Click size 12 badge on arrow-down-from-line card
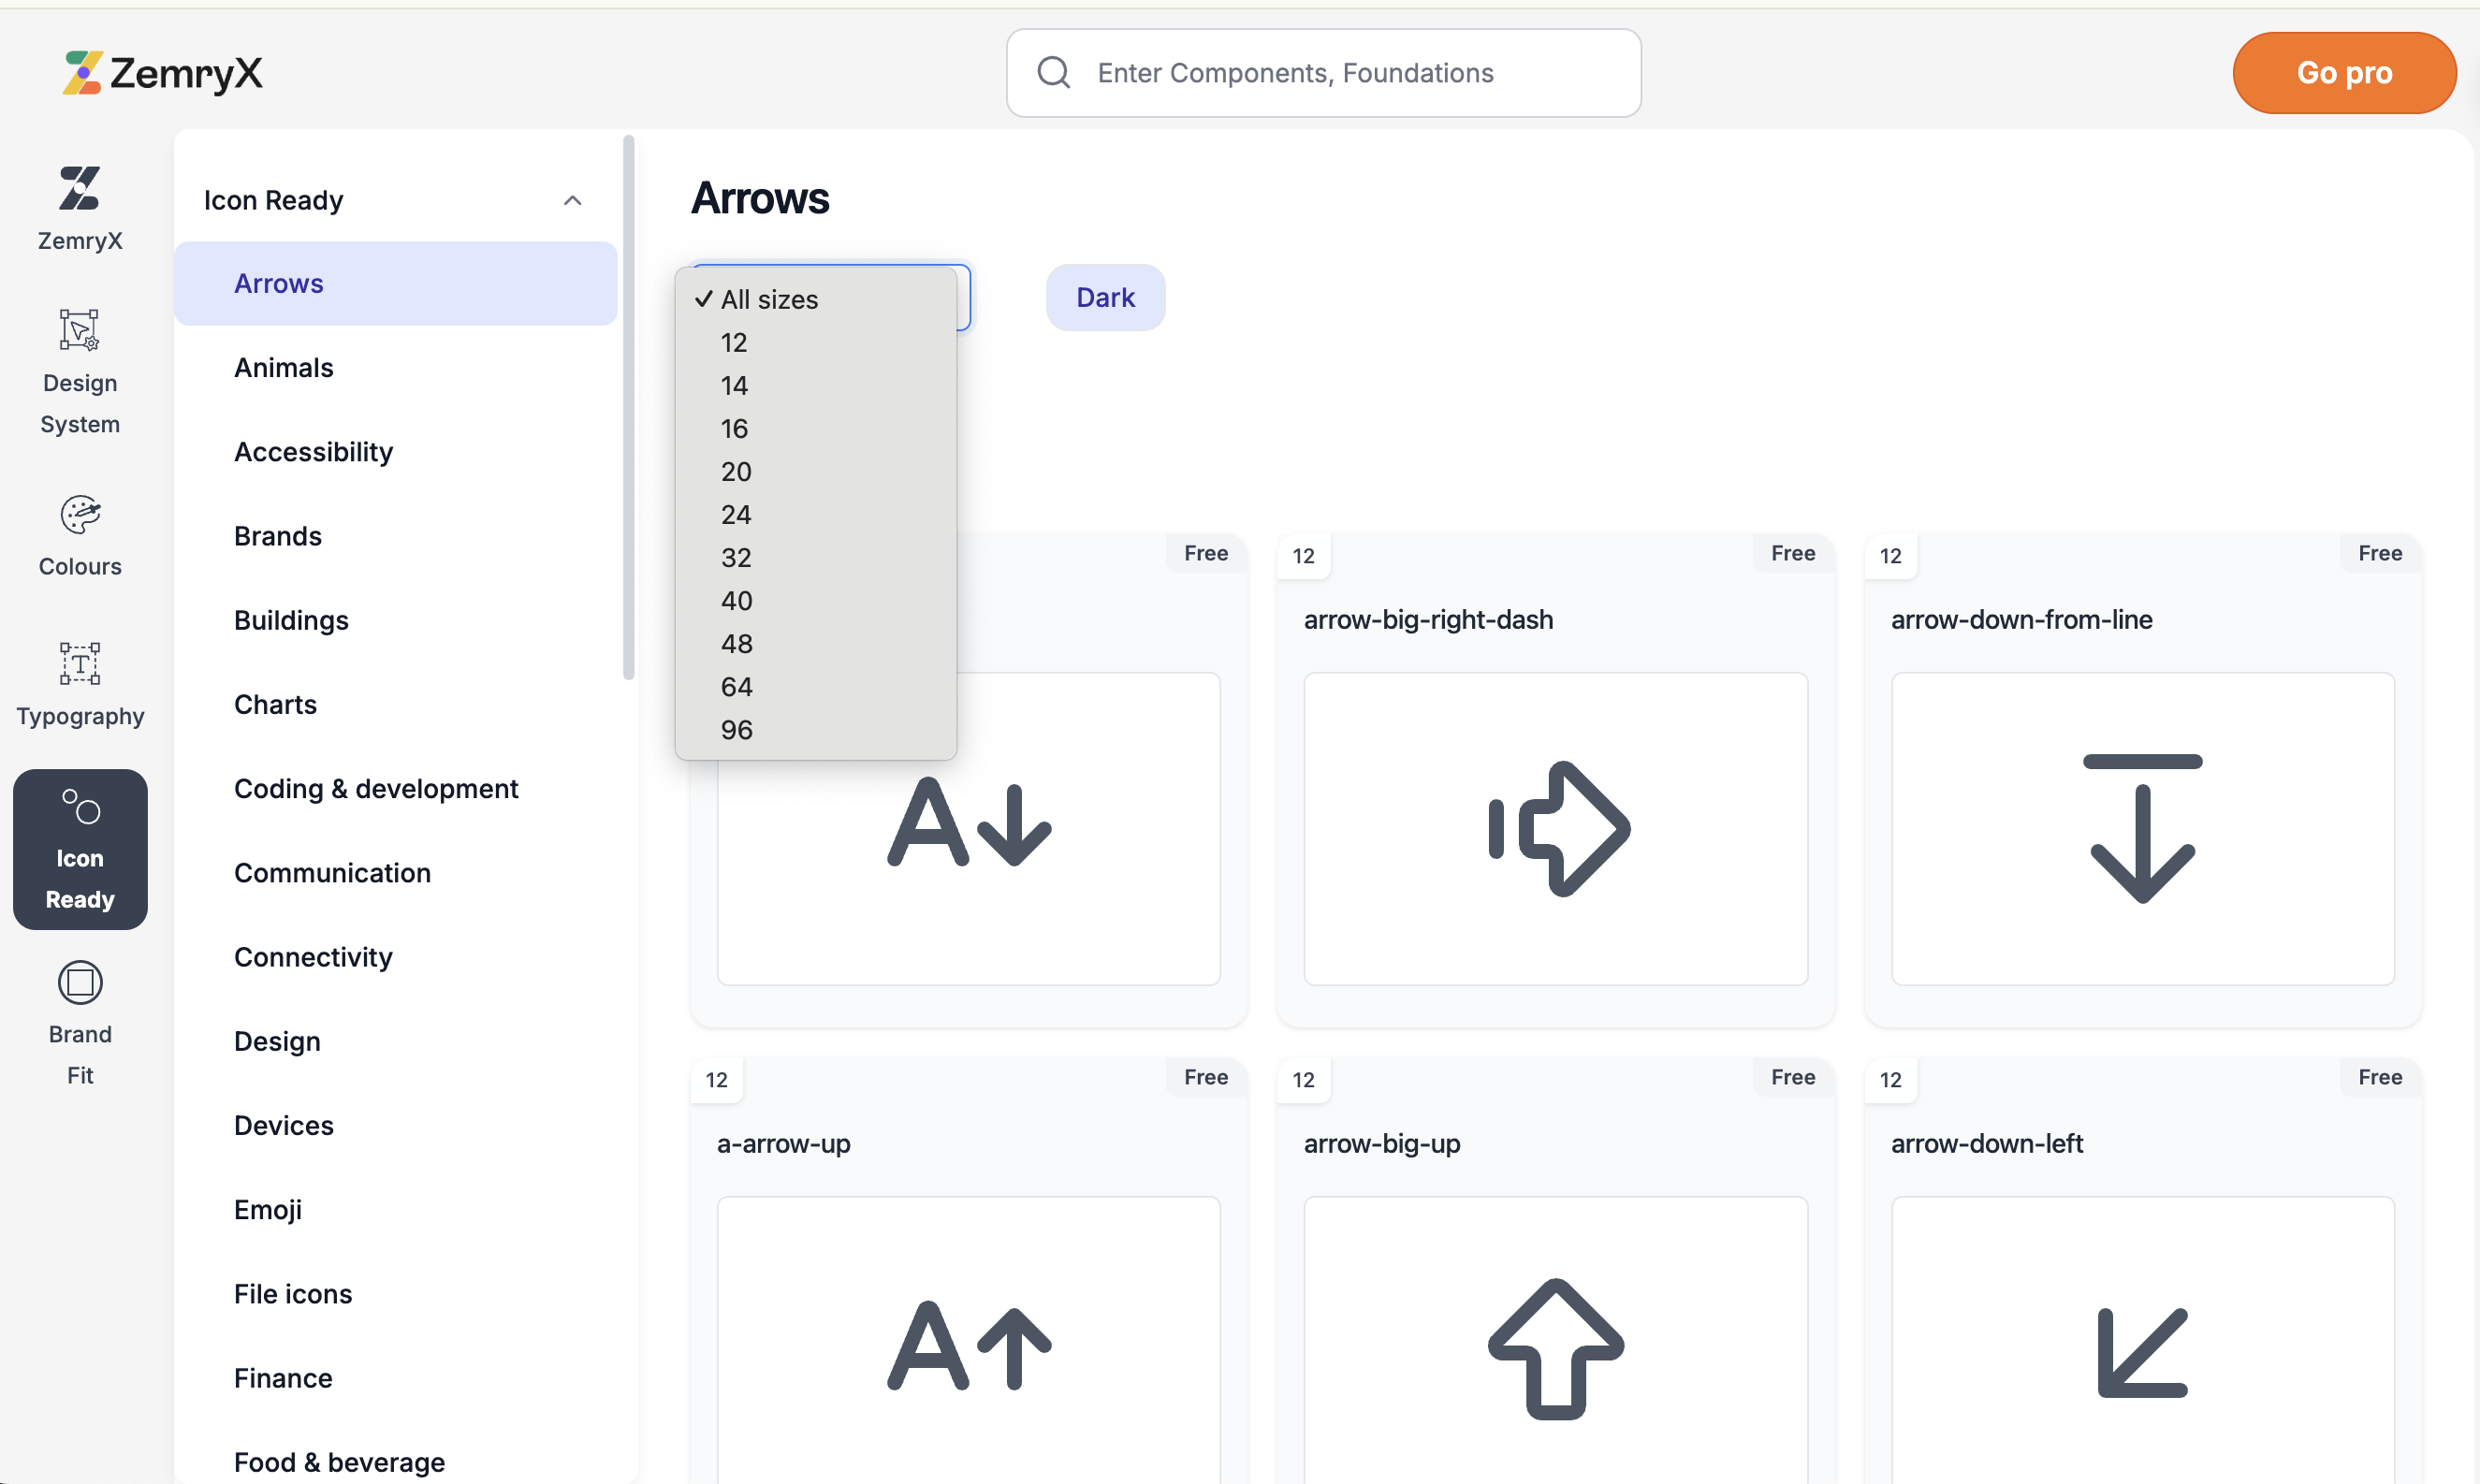This screenshot has width=2480, height=1484. [1890, 556]
